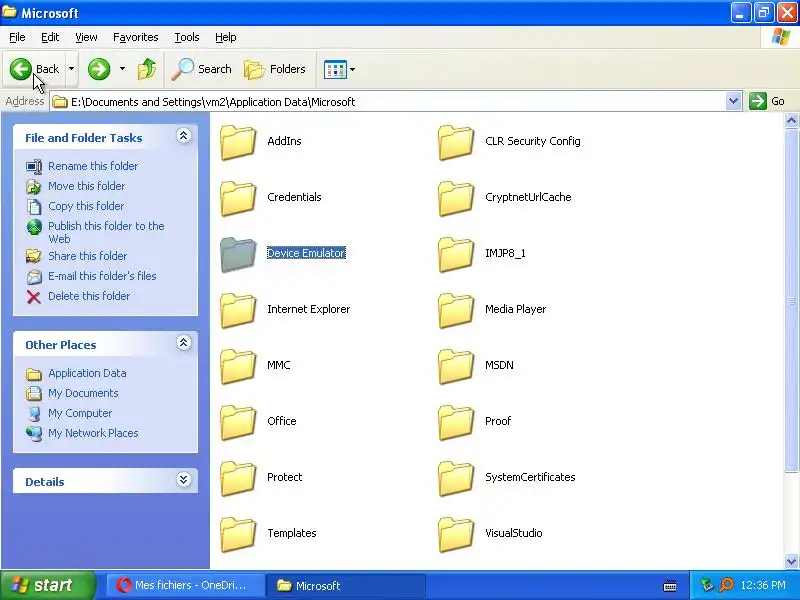The height and width of the screenshot is (600, 800).
Task: Go to My Network Places link
Action: pos(93,433)
